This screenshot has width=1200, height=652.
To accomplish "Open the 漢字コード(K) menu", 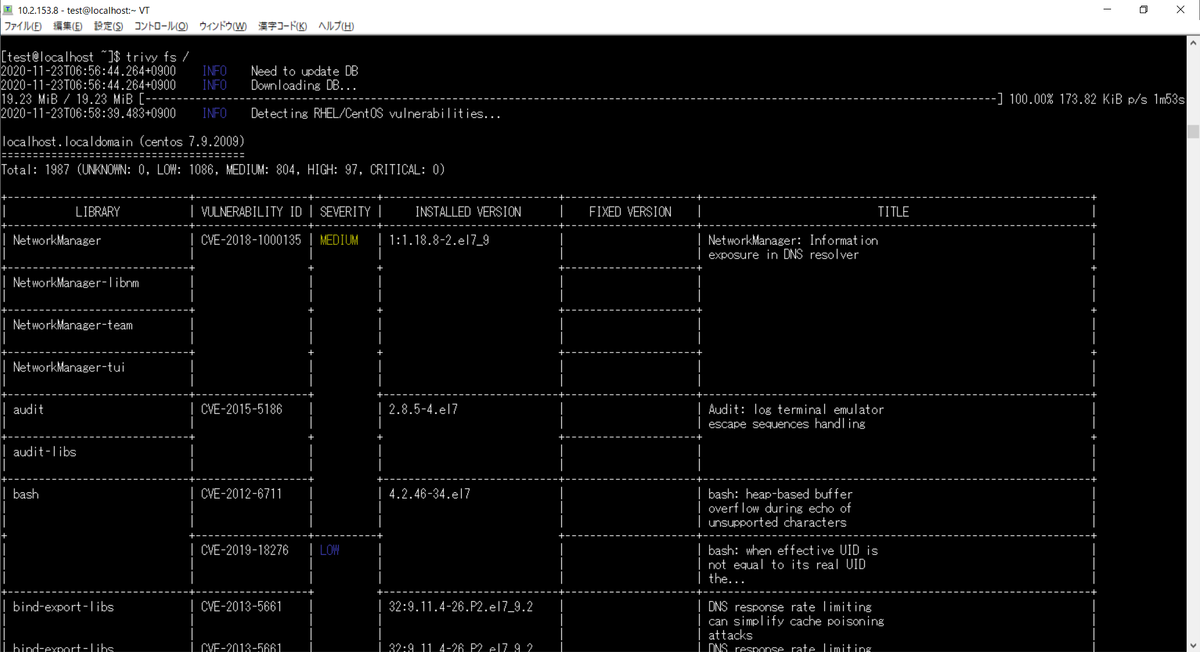I will click(283, 26).
